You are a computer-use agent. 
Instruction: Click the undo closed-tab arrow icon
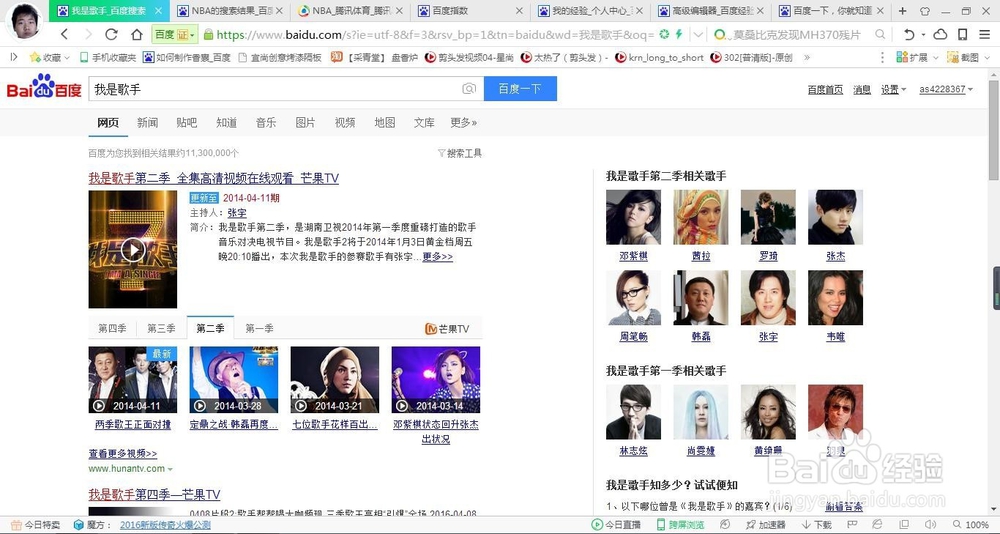(x=909, y=34)
